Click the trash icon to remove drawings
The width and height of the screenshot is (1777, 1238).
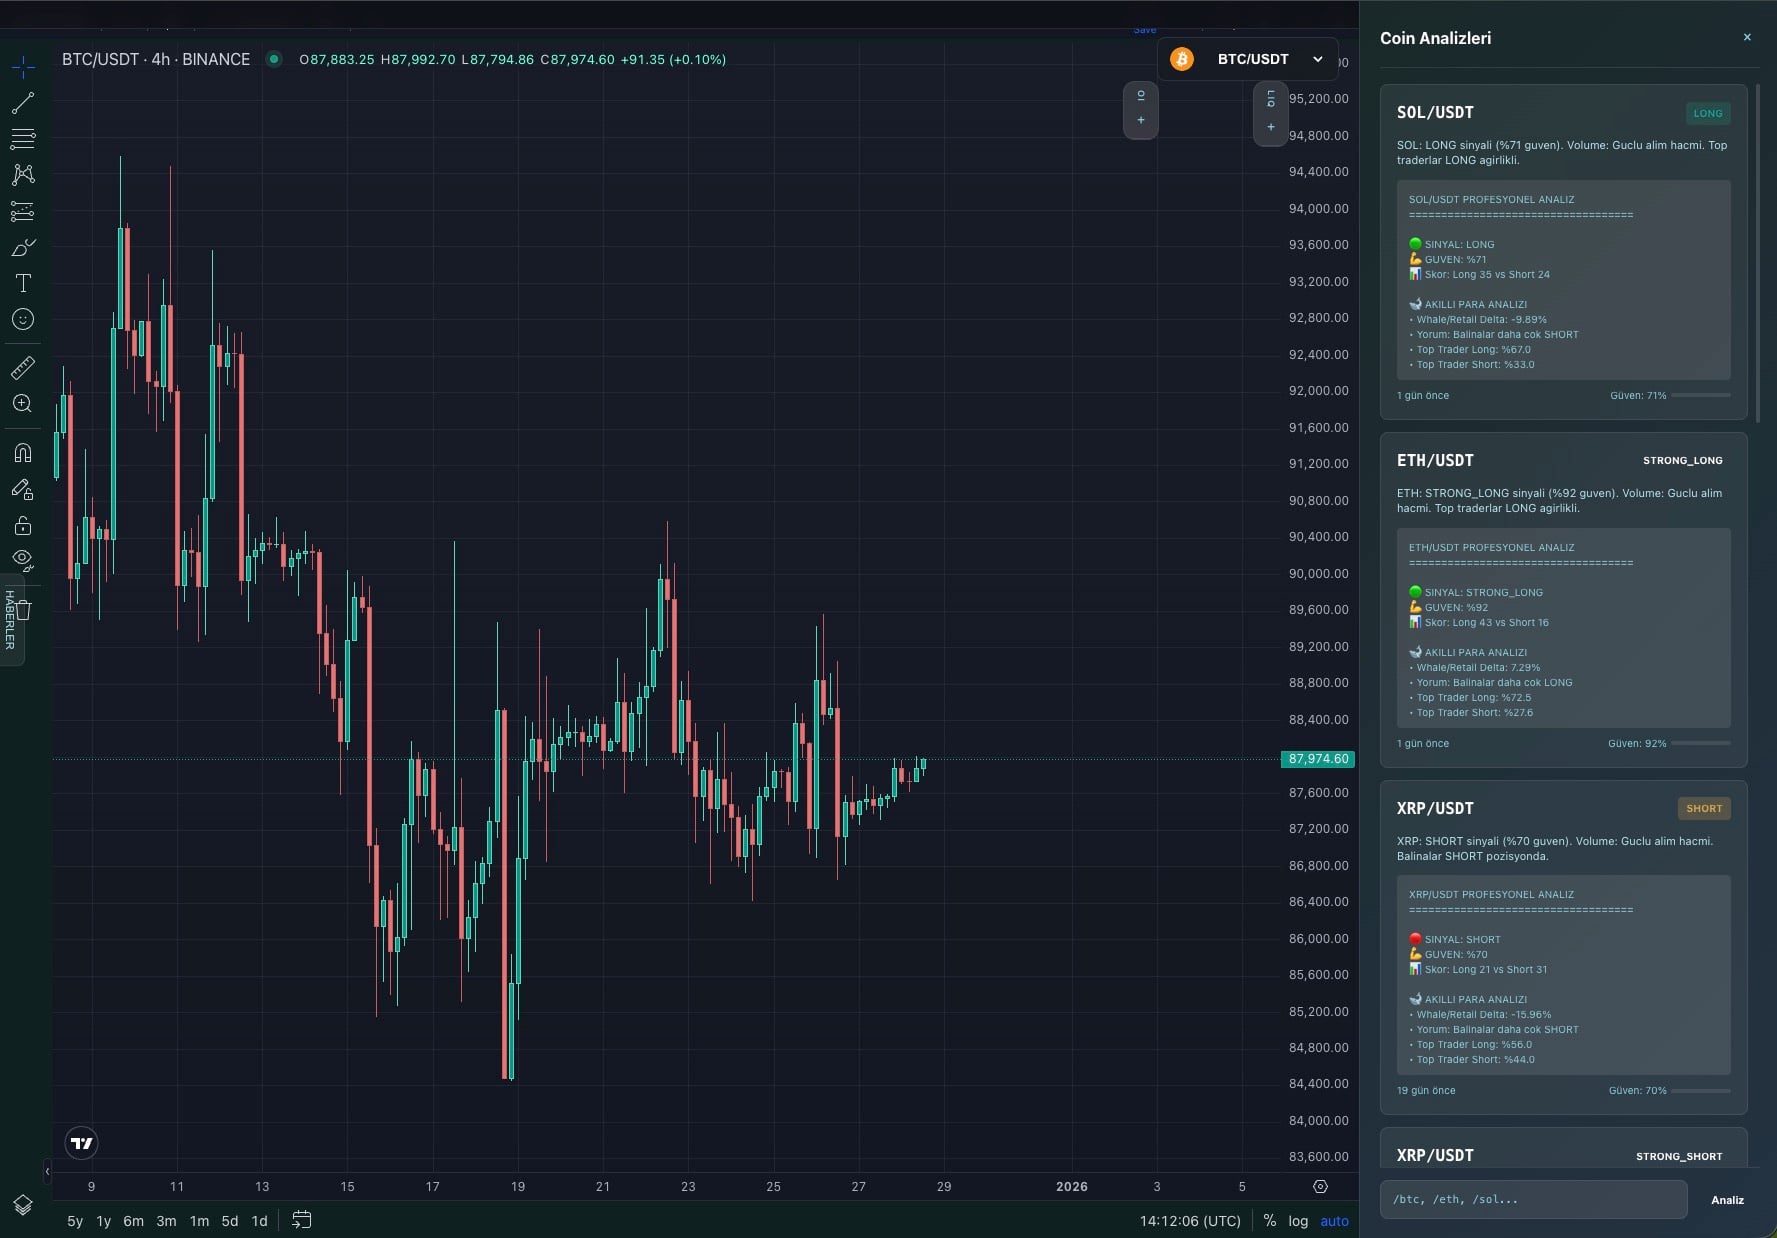pos(24,609)
